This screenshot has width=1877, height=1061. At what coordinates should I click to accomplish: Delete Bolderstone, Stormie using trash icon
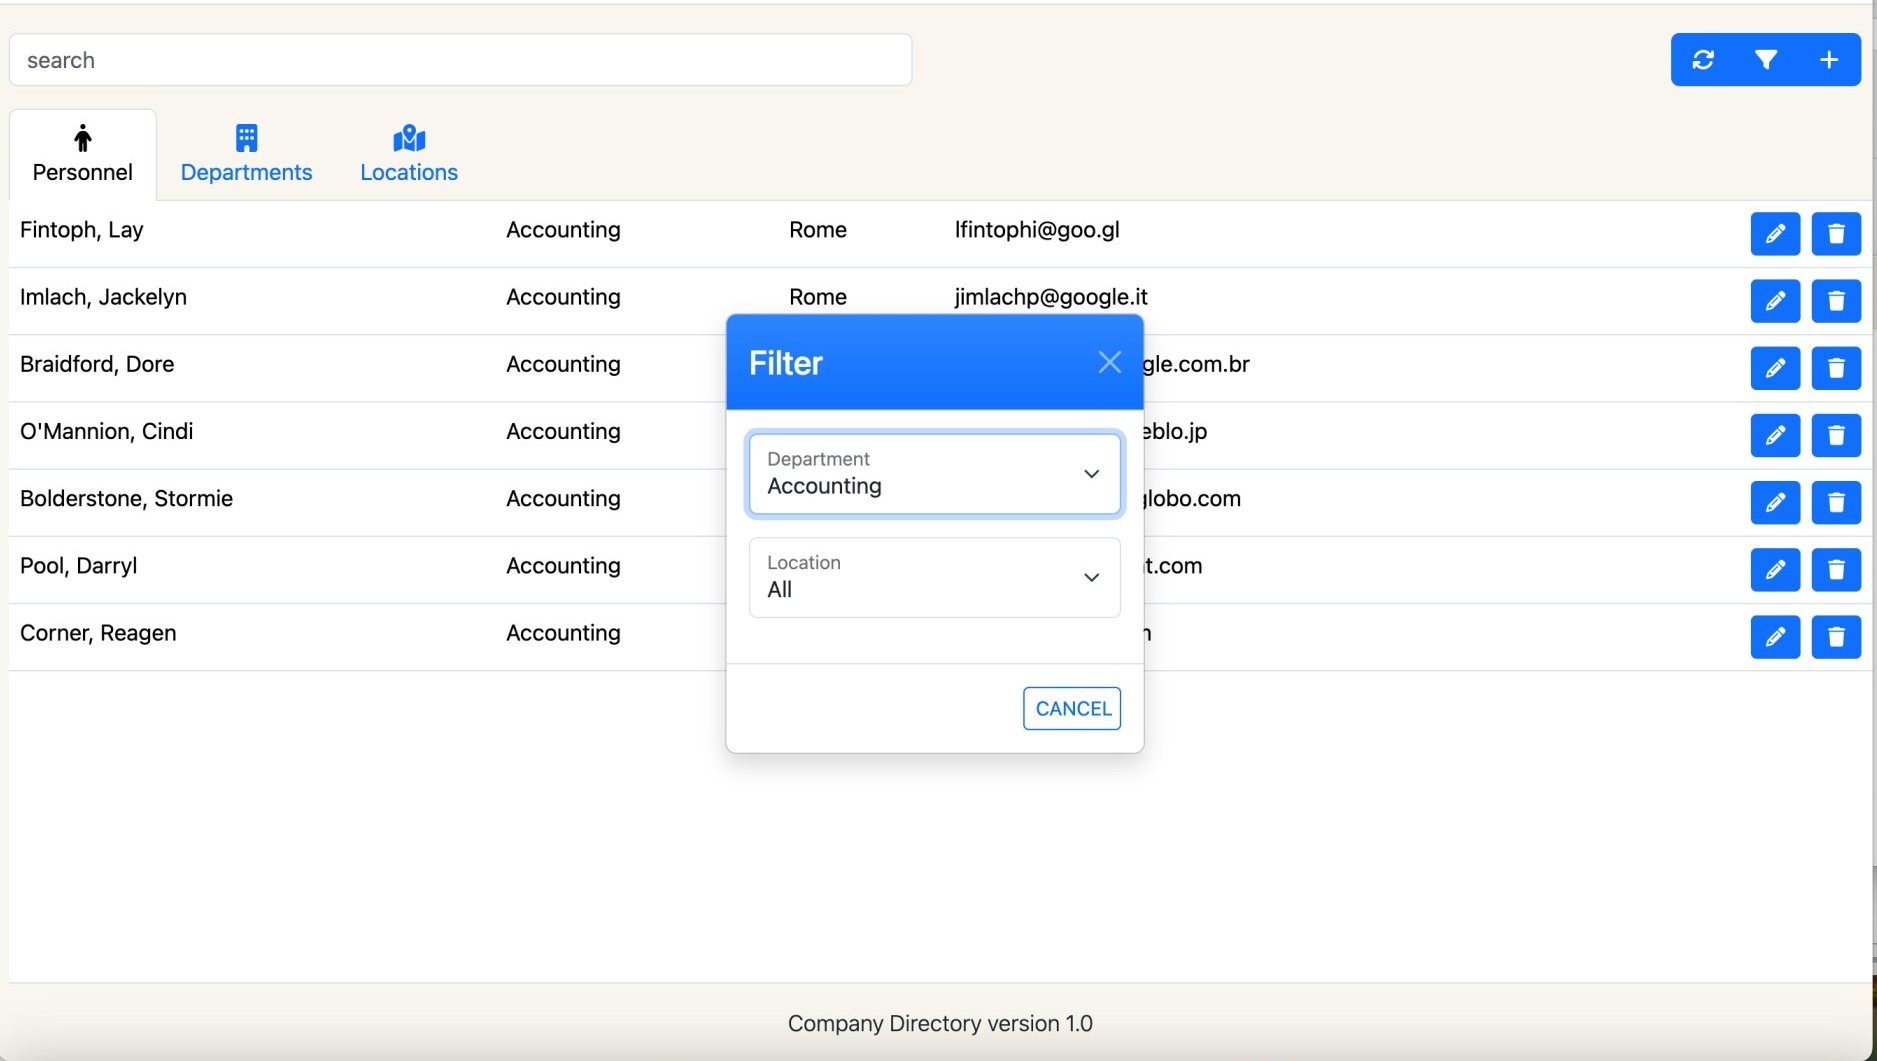click(1836, 502)
